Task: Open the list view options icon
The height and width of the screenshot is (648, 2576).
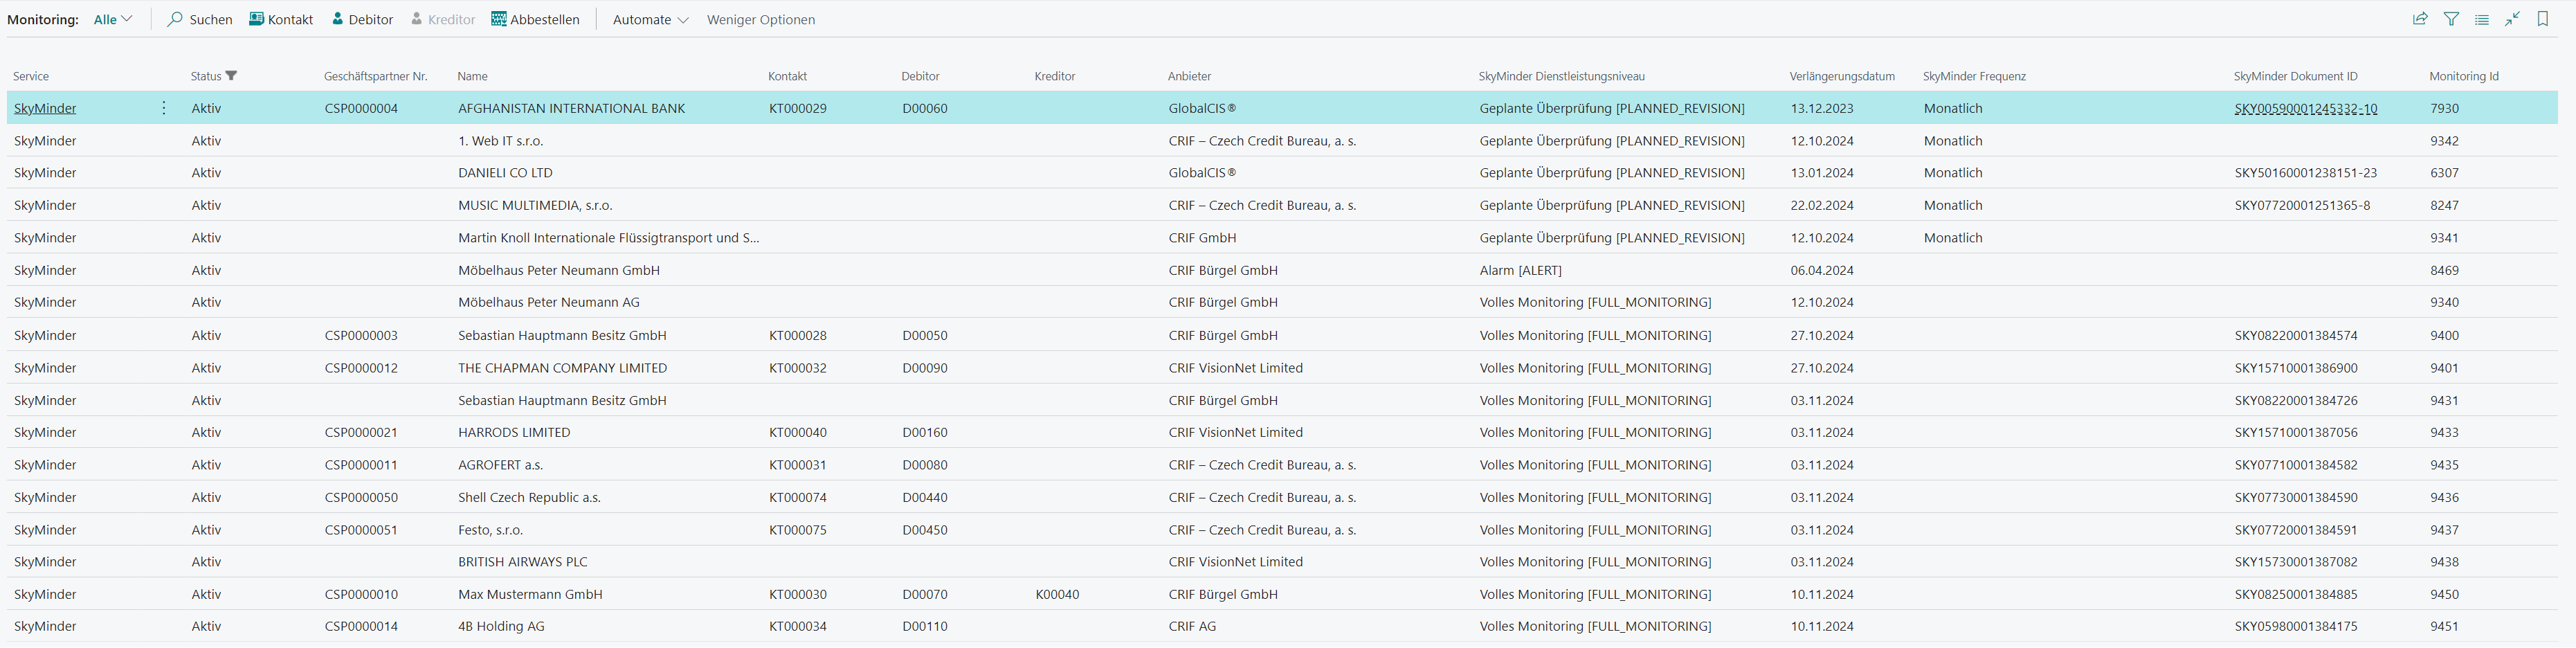Action: pyautogui.click(x=2482, y=18)
